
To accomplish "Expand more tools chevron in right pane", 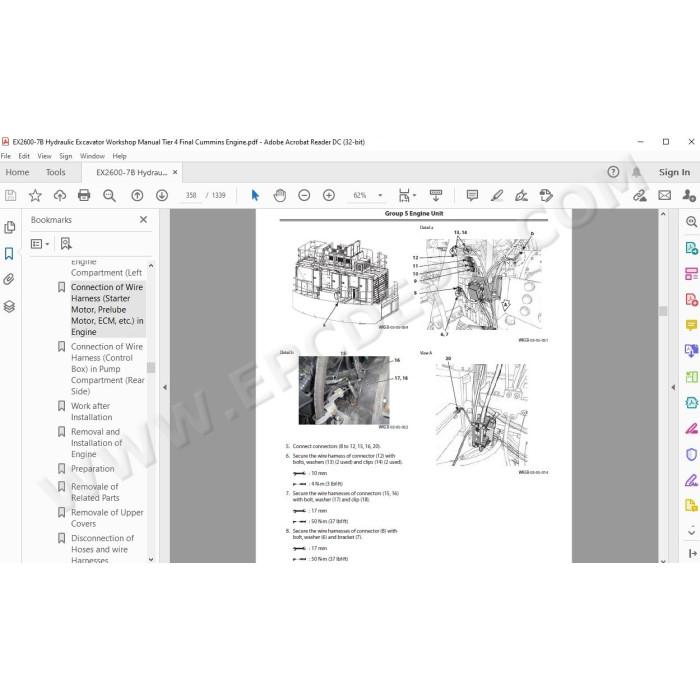I will 691,532.
